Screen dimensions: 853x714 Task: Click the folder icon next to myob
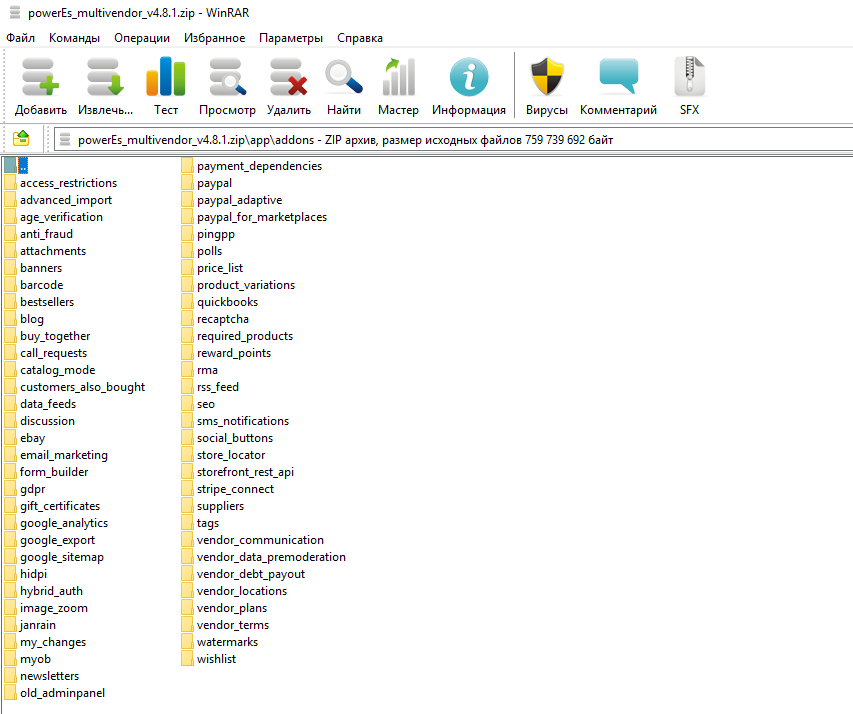click(x=10, y=658)
